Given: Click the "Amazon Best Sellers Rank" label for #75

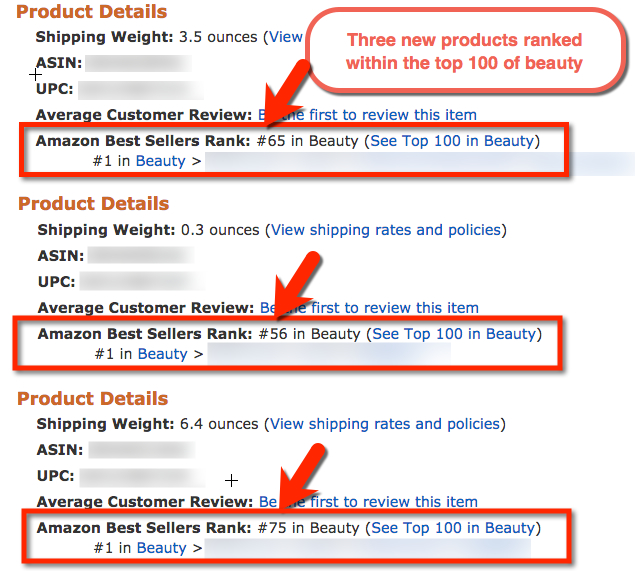Looking at the screenshot, I should 143,528.
